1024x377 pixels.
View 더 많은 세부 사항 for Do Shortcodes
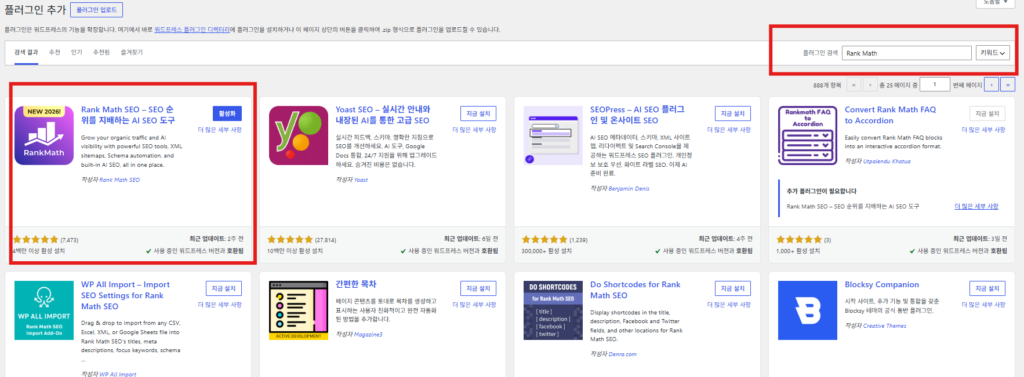729,305
